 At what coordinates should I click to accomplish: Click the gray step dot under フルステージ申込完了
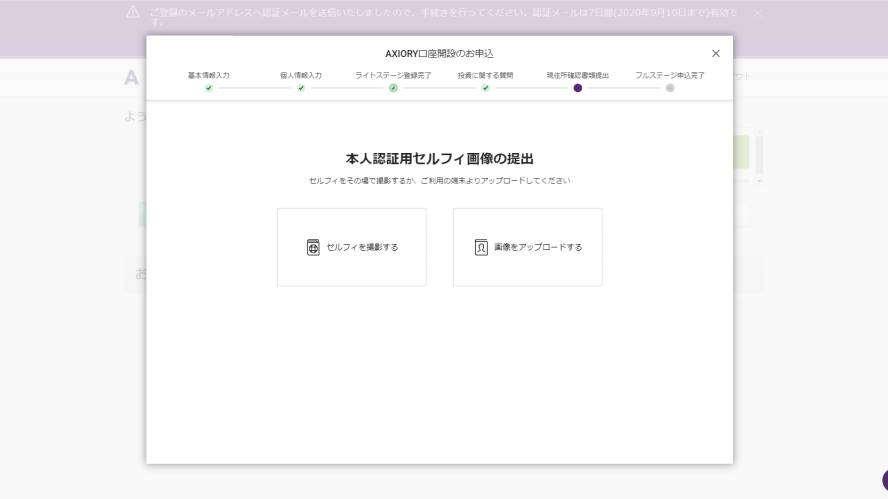tap(670, 88)
